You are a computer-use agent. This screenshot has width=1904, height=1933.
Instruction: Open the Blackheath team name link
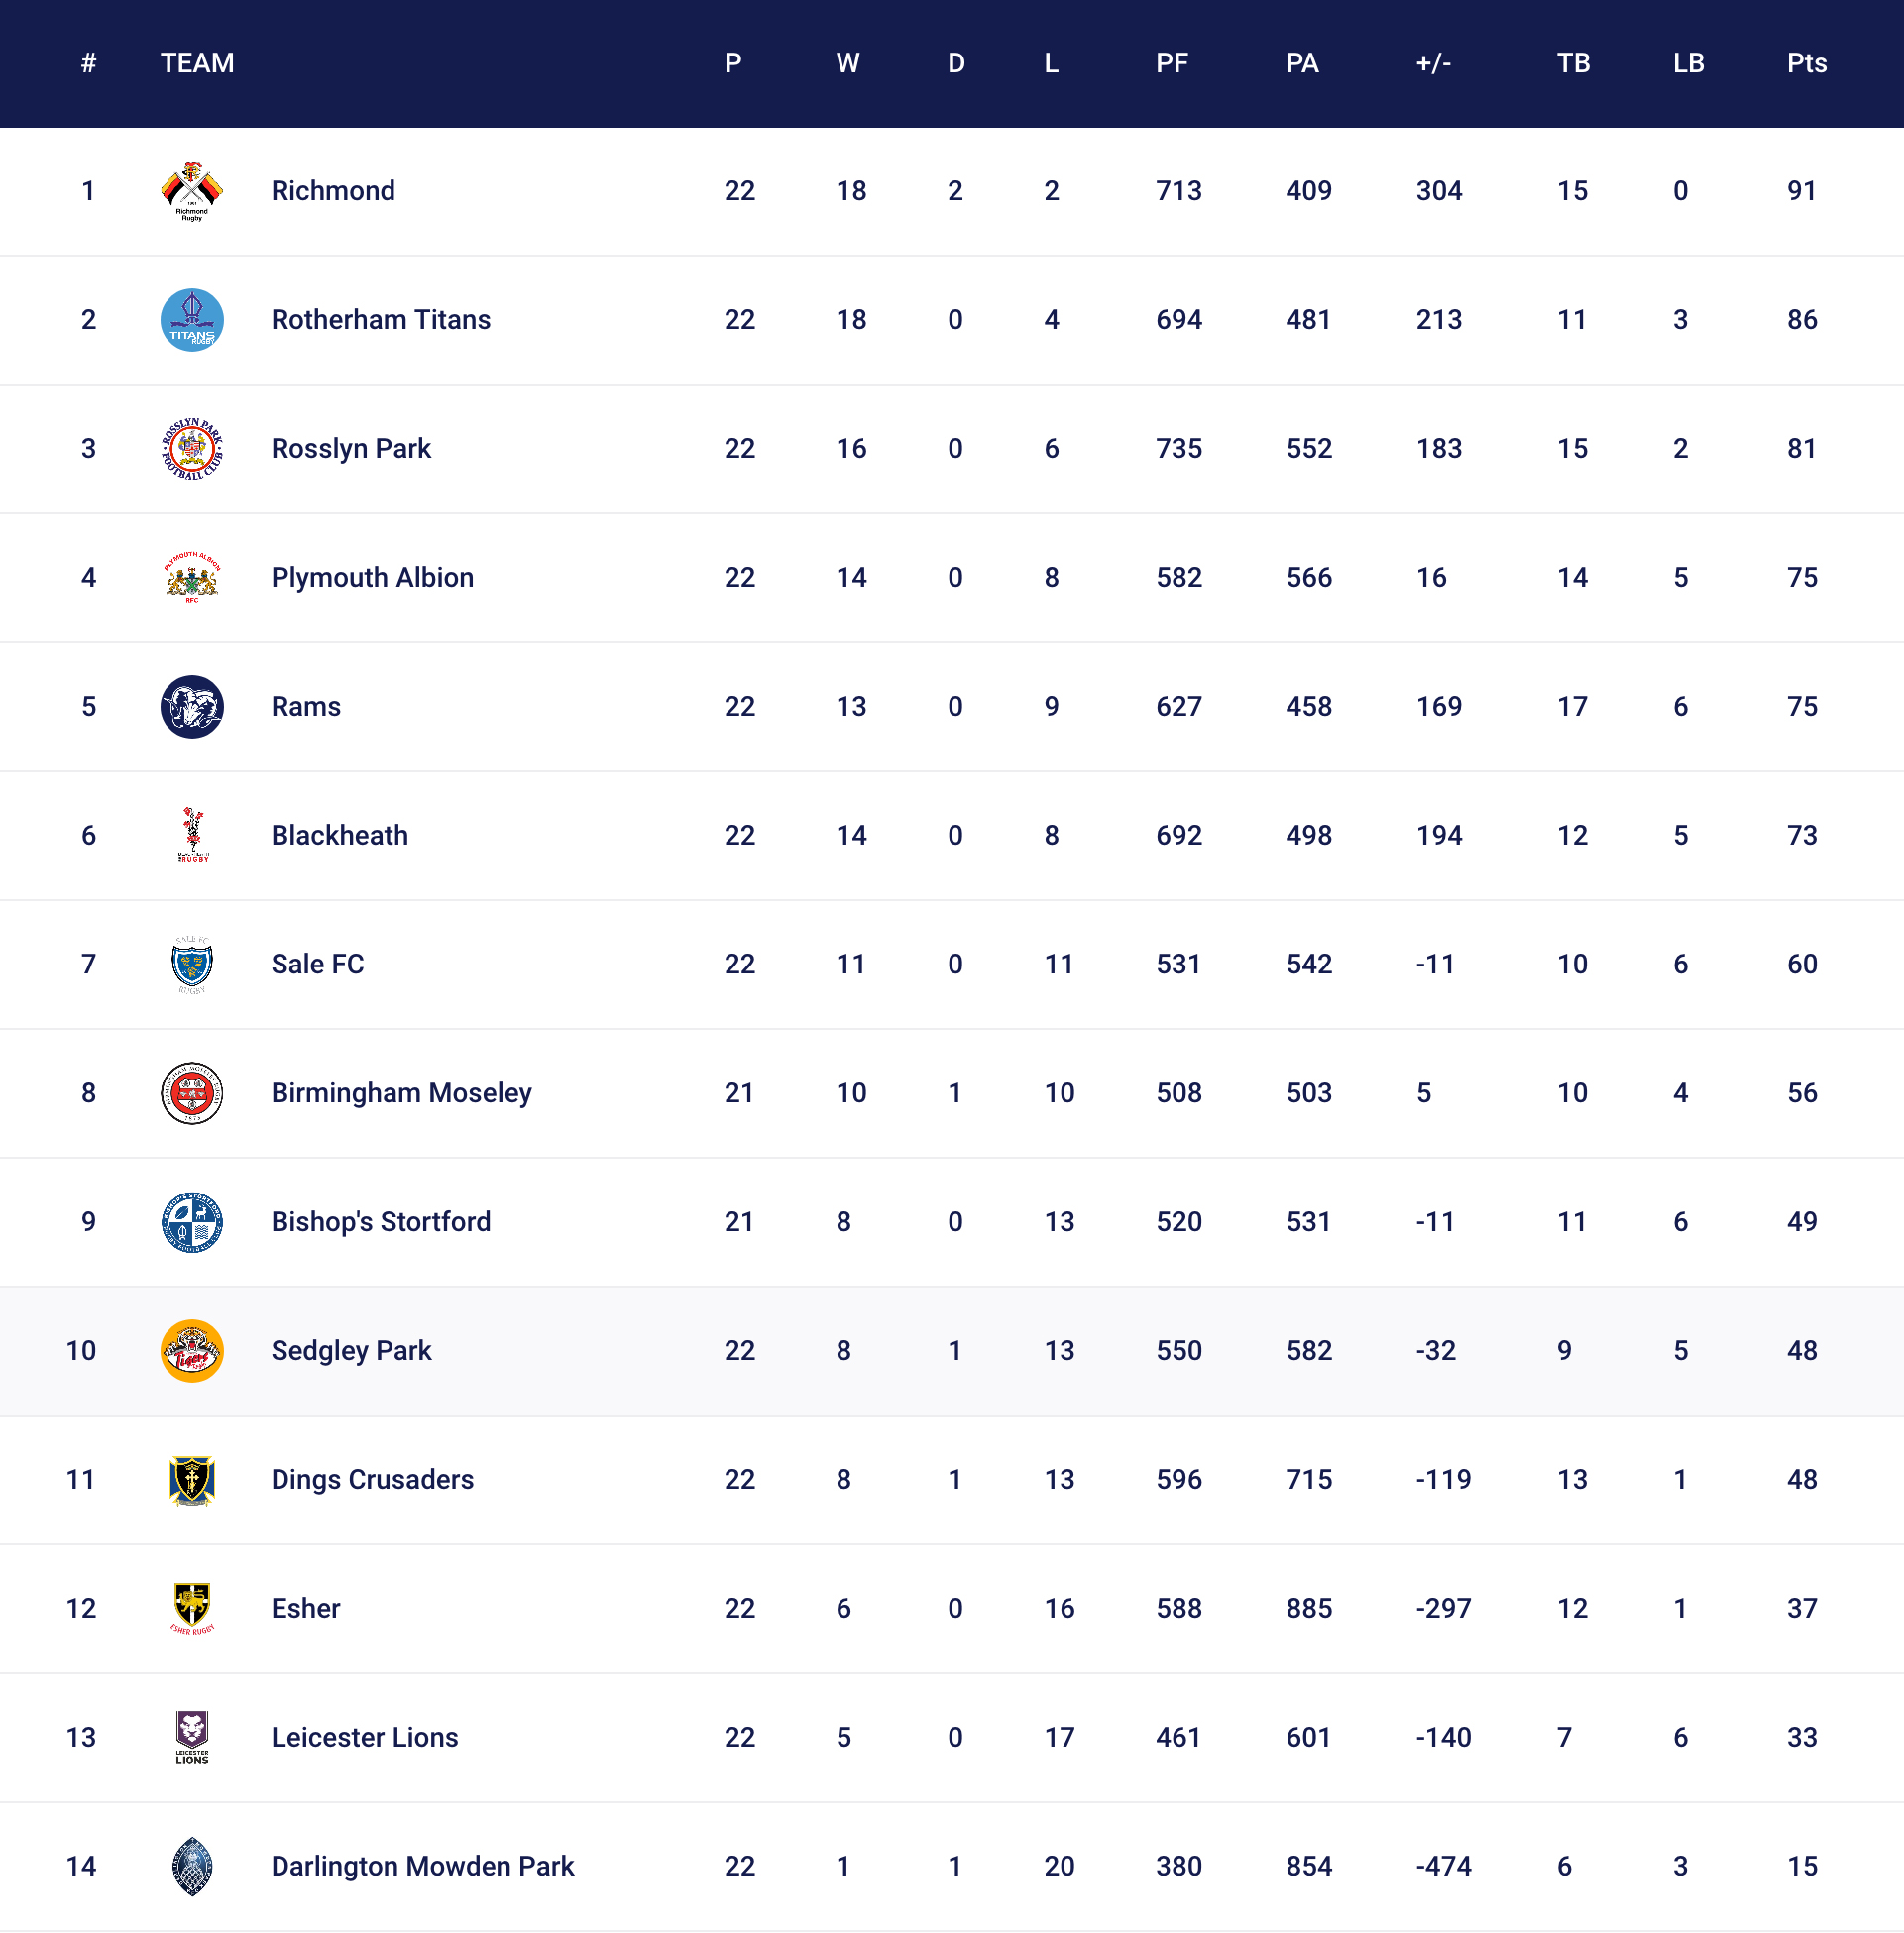[339, 836]
